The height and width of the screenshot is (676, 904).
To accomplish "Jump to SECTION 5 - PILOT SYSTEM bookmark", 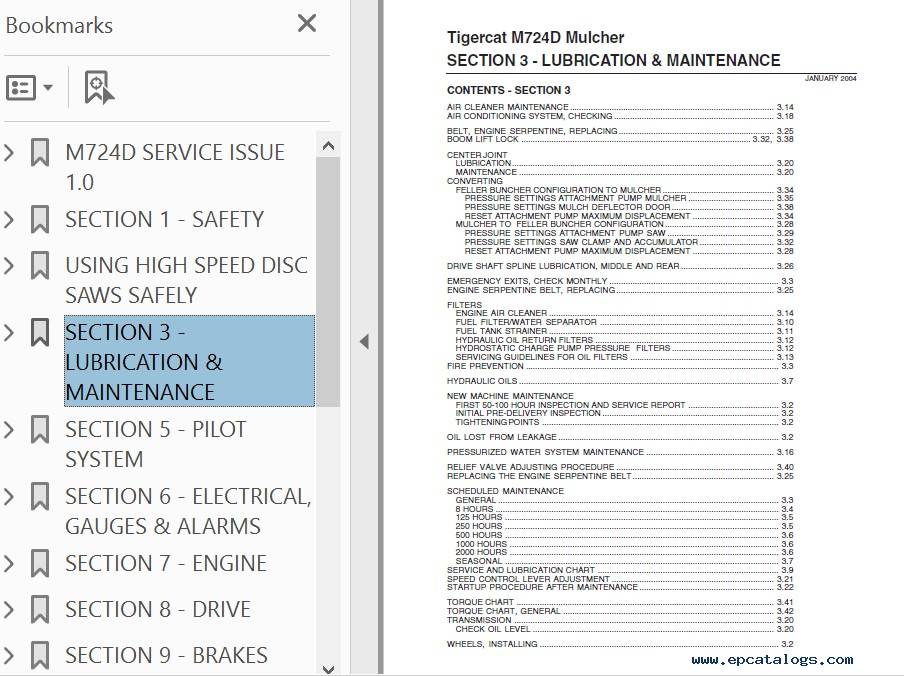I will 156,444.
